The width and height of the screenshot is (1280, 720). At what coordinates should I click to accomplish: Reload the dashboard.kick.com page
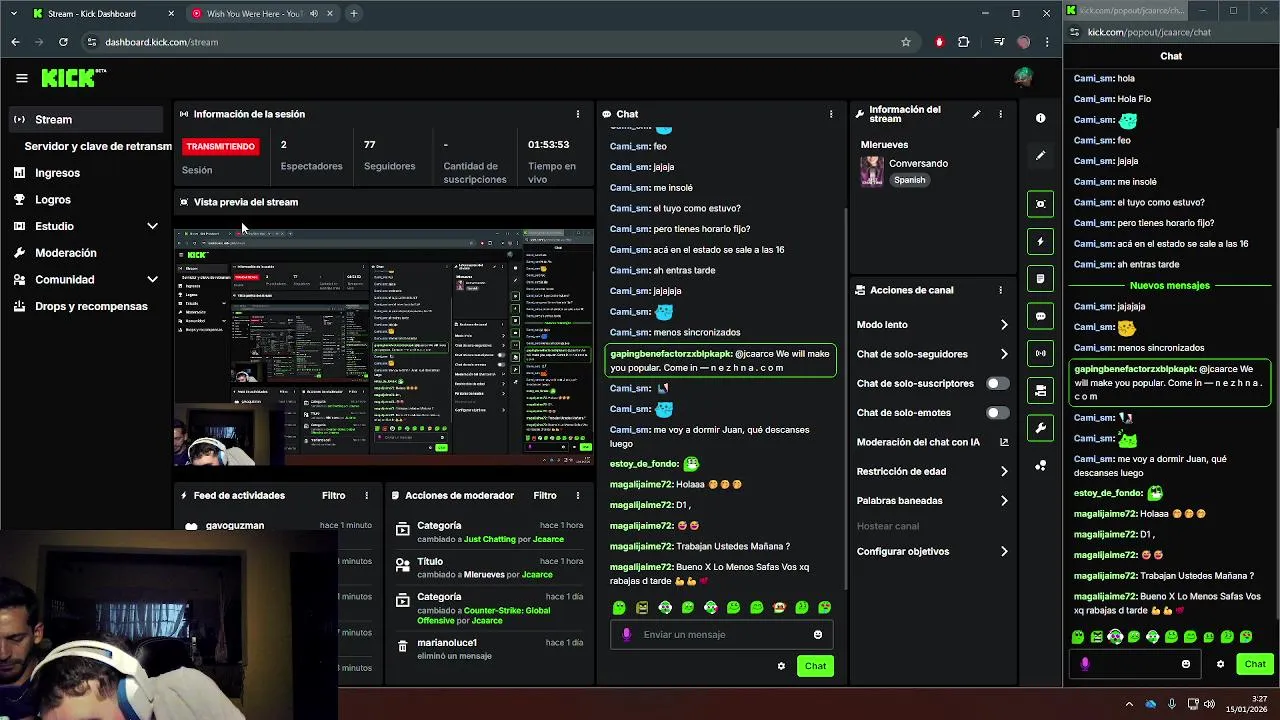click(x=63, y=42)
